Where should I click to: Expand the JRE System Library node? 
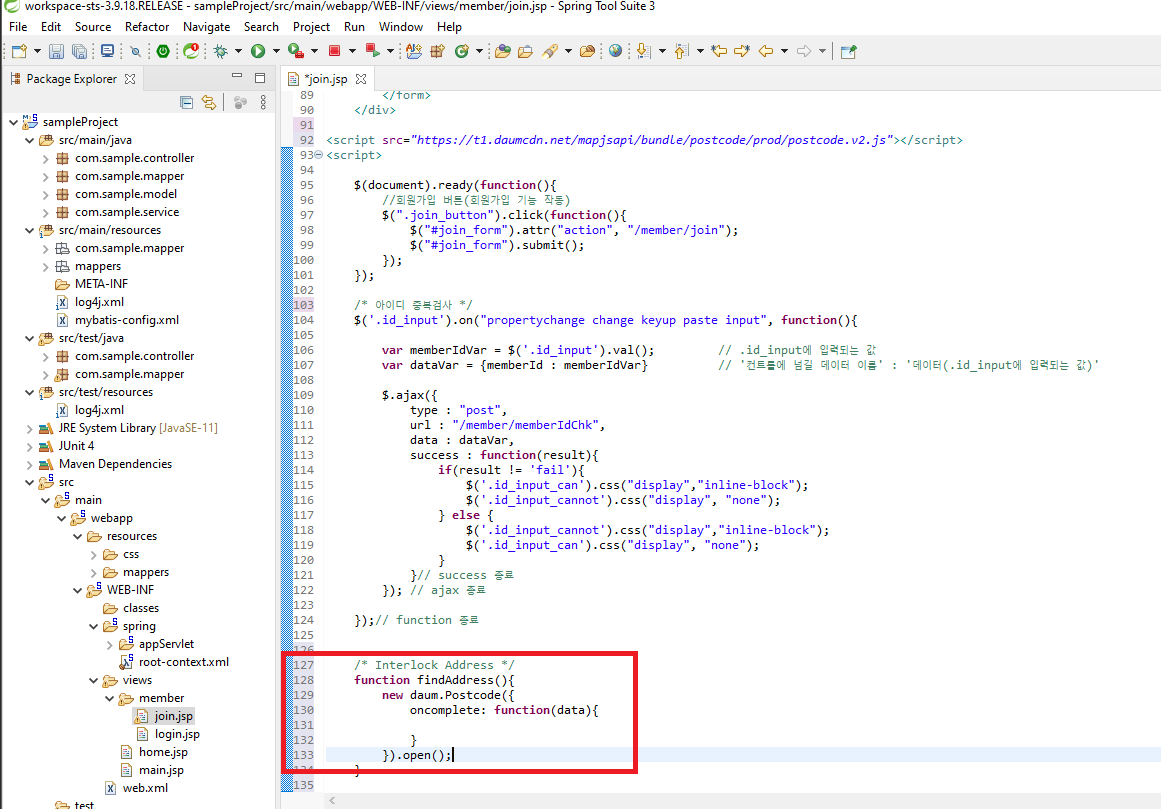click(x=30, y=428)
